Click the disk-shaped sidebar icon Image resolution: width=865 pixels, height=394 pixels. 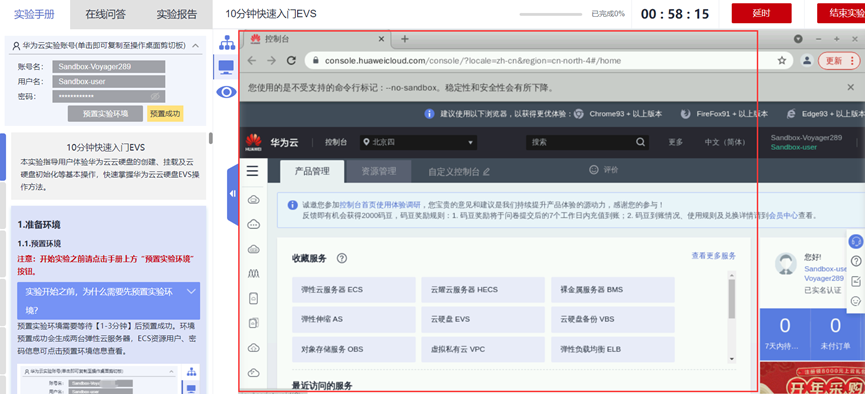254,298
